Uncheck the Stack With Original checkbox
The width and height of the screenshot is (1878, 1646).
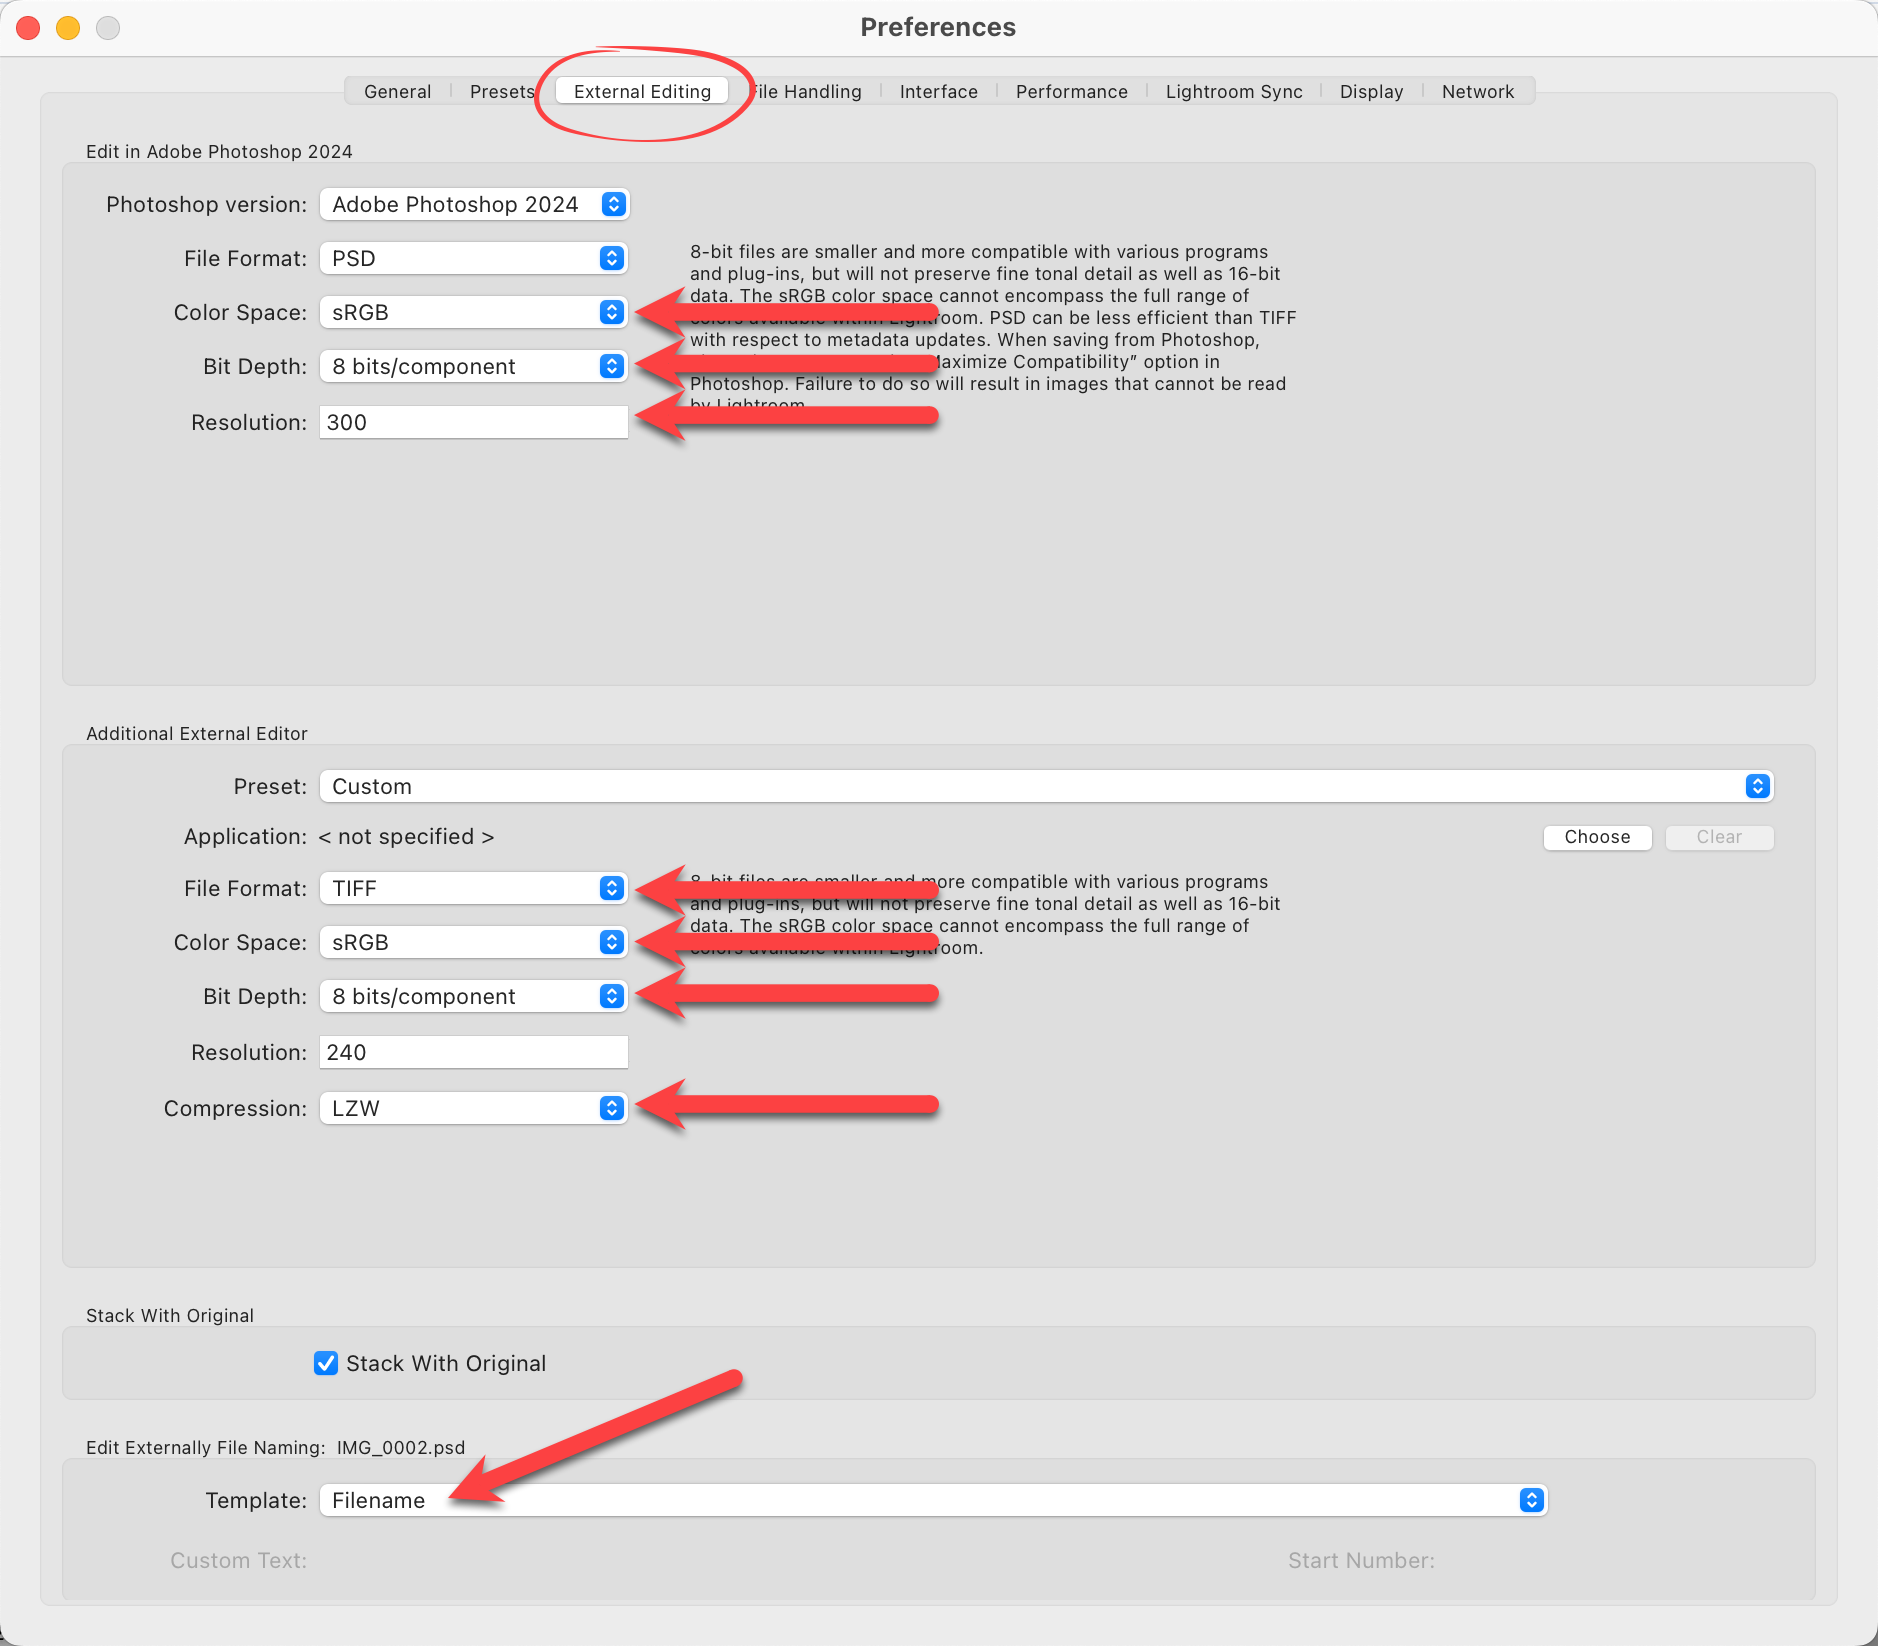coord(326,1363)
